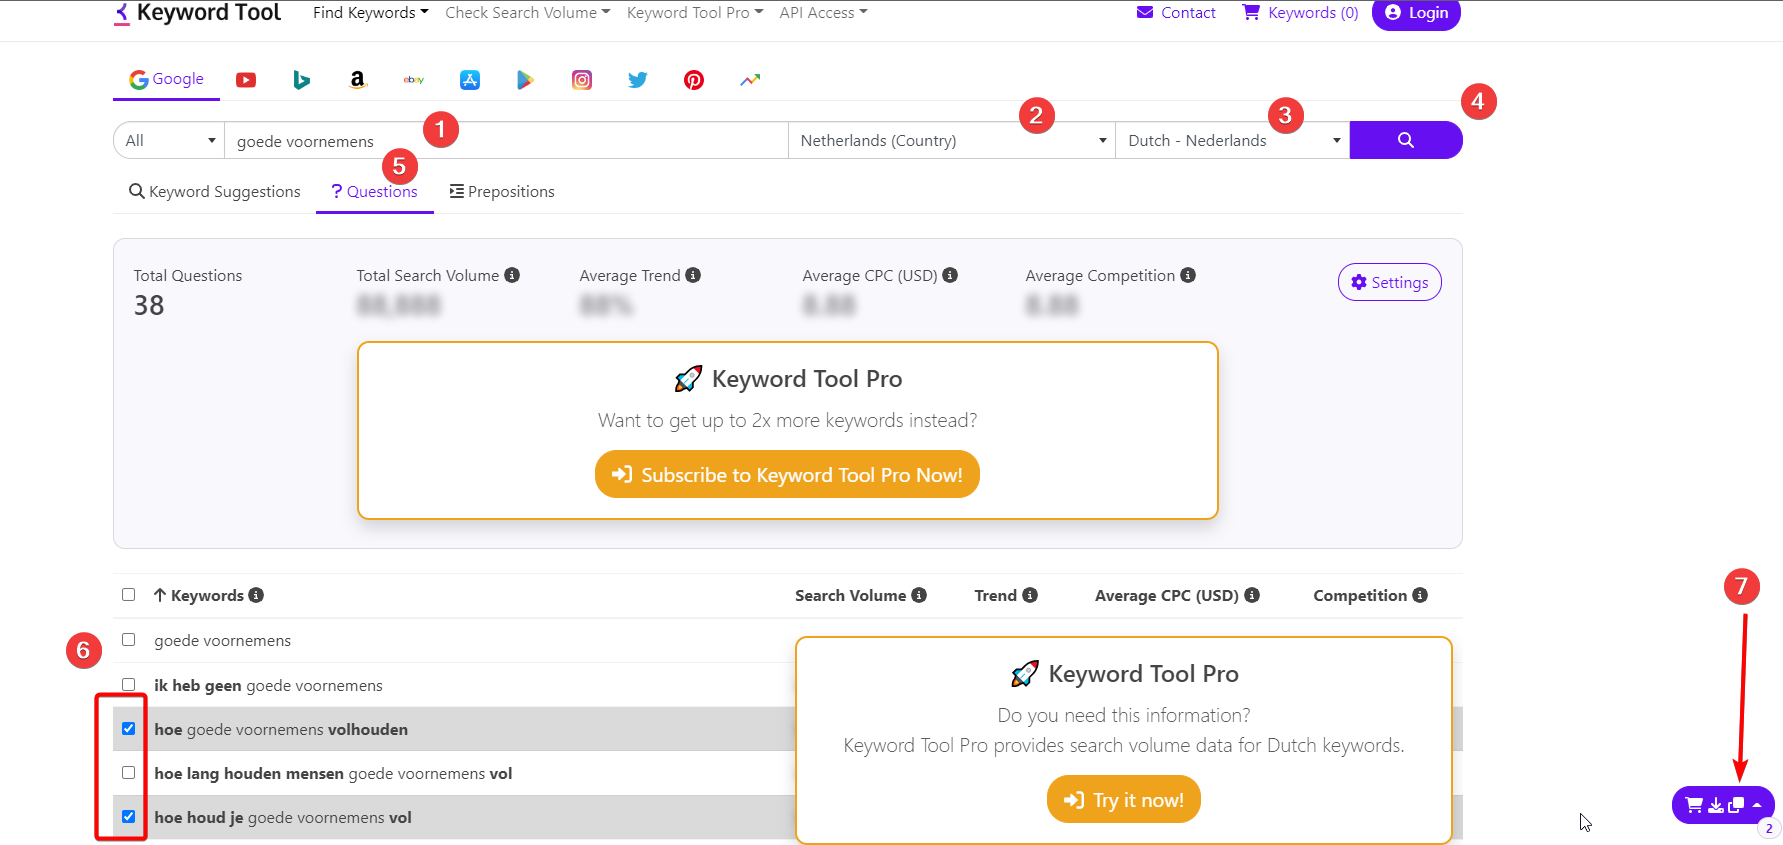Select the Bing search engine icon

click(x=301, y=80)
